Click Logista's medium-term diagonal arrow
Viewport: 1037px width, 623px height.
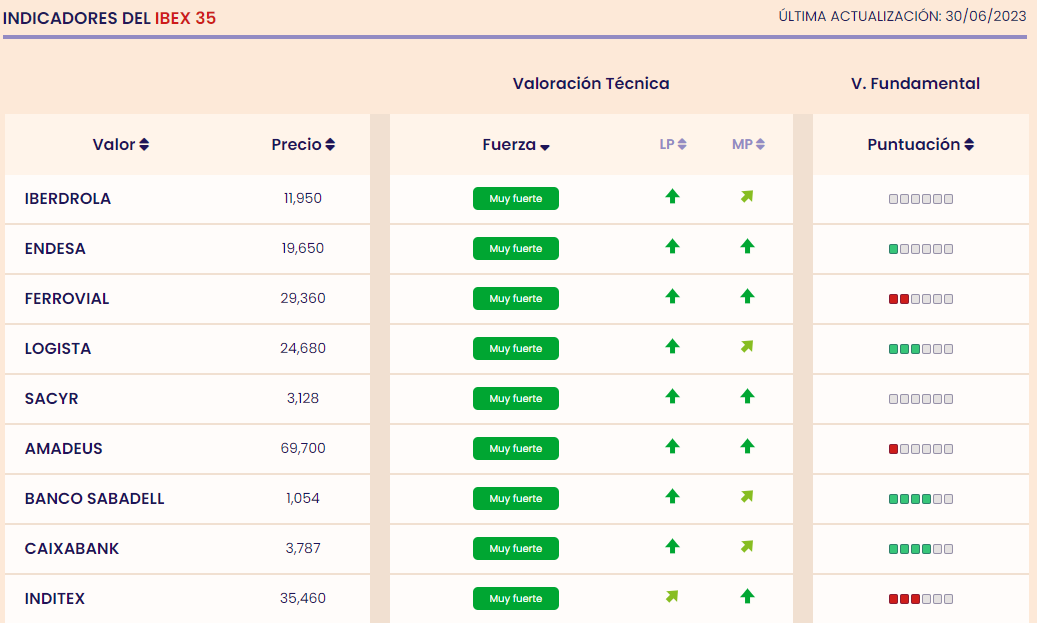coord(747,347)
